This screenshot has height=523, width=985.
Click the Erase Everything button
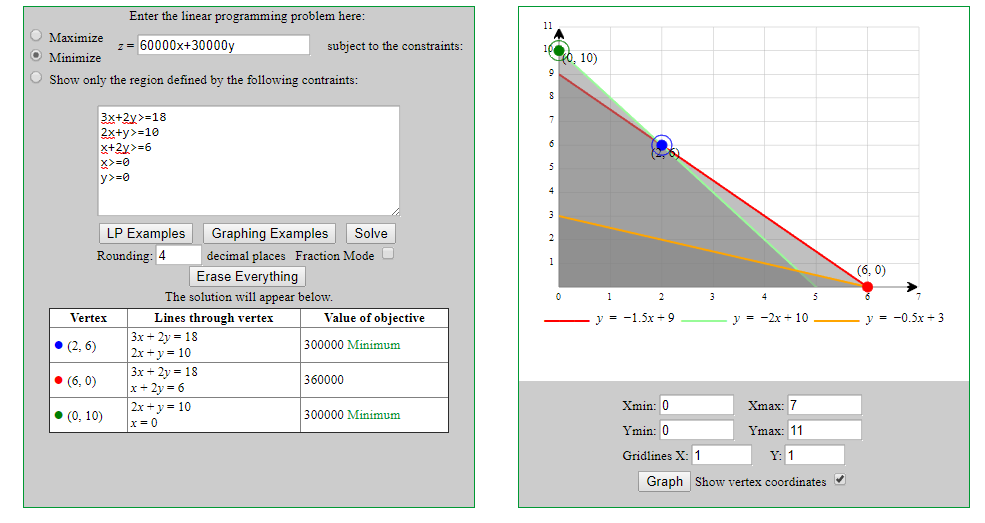pyautogui.click(x=247, y=276)
